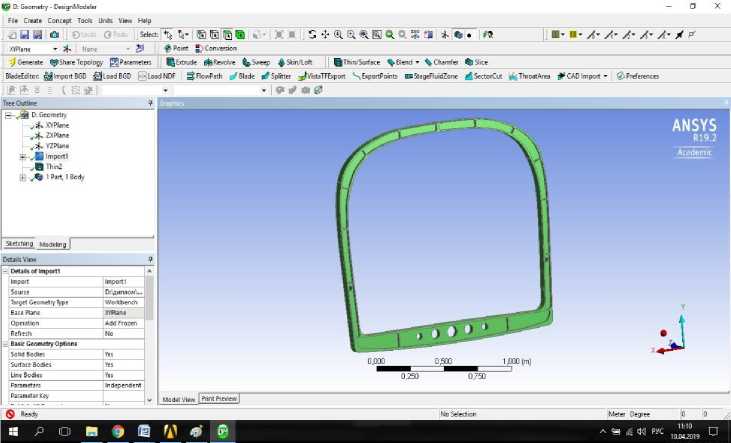Image resolution: width=731 pixels, height=443 pixels.
Task: Select the Skin/Loft tool
Action: 295,62
